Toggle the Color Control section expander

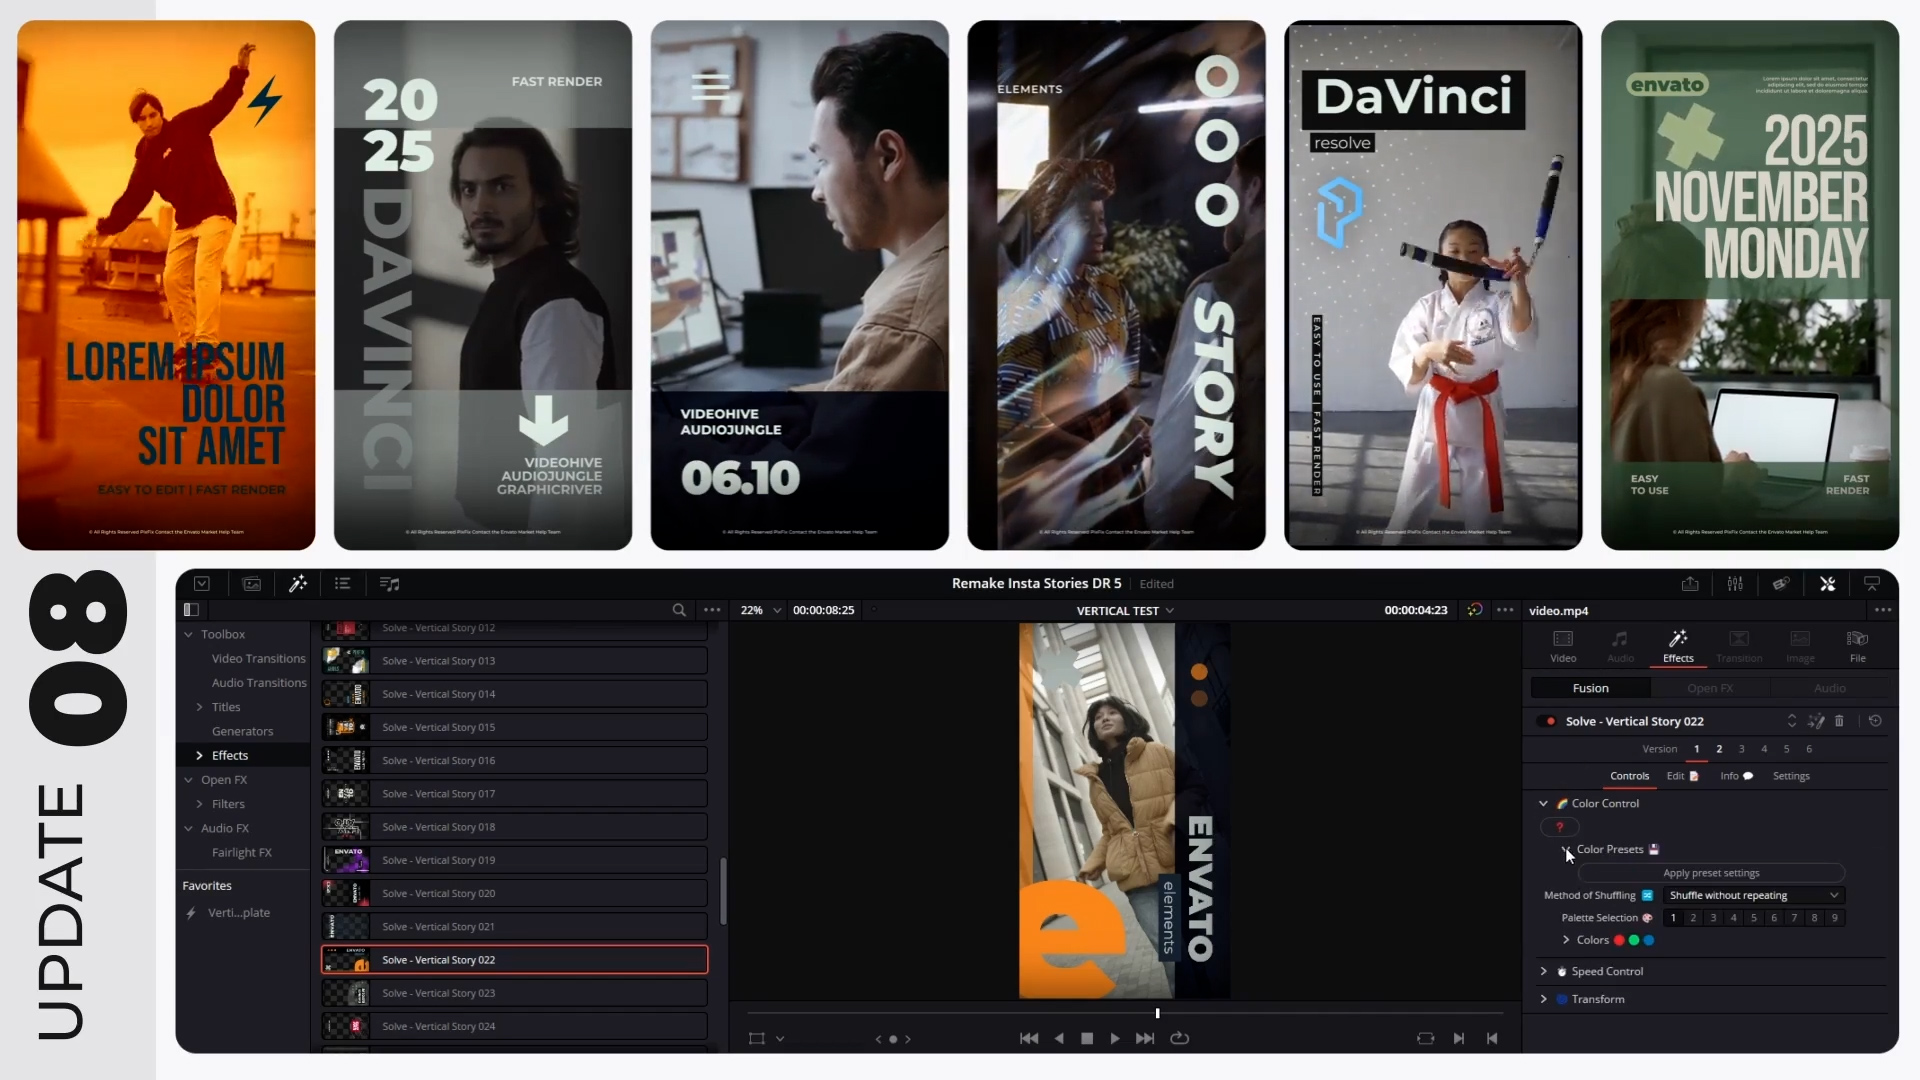[x=1543, y=802]
